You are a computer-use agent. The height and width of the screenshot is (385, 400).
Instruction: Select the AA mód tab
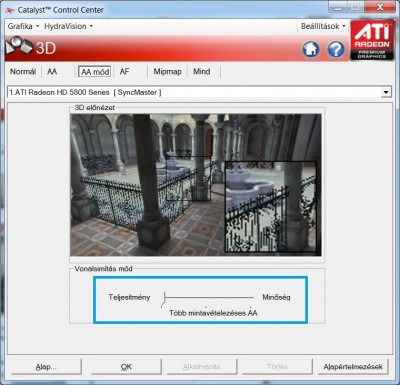click(x=95, y=72)
